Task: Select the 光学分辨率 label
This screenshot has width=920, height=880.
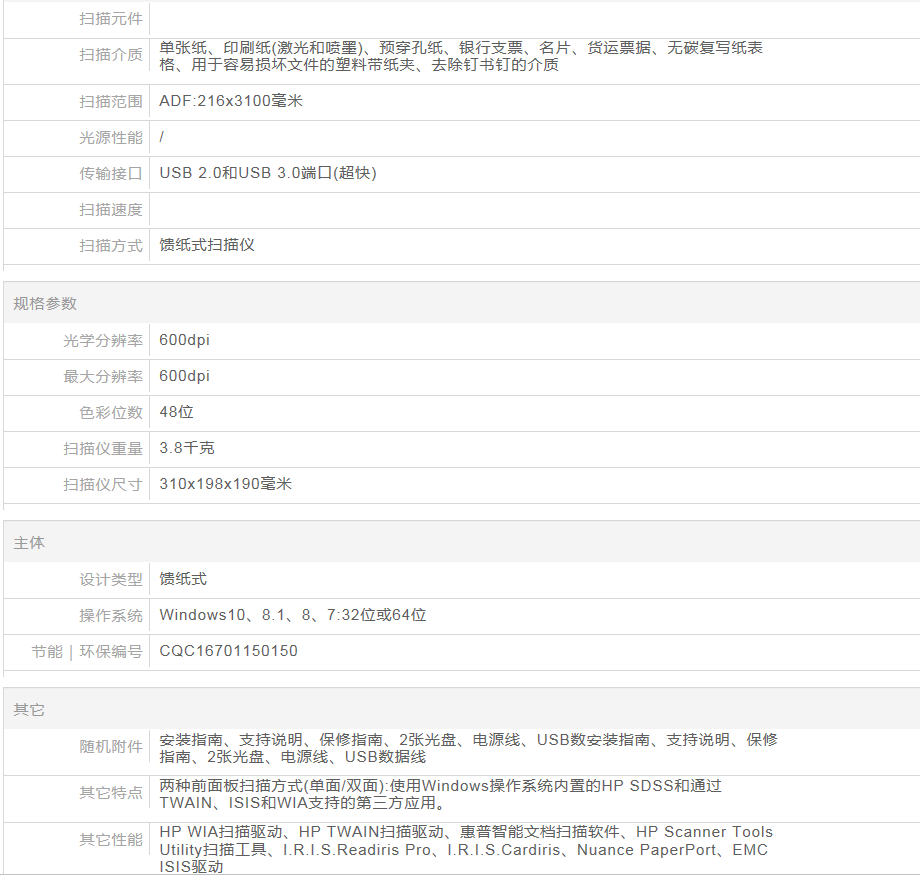Action: click(103, 341)
